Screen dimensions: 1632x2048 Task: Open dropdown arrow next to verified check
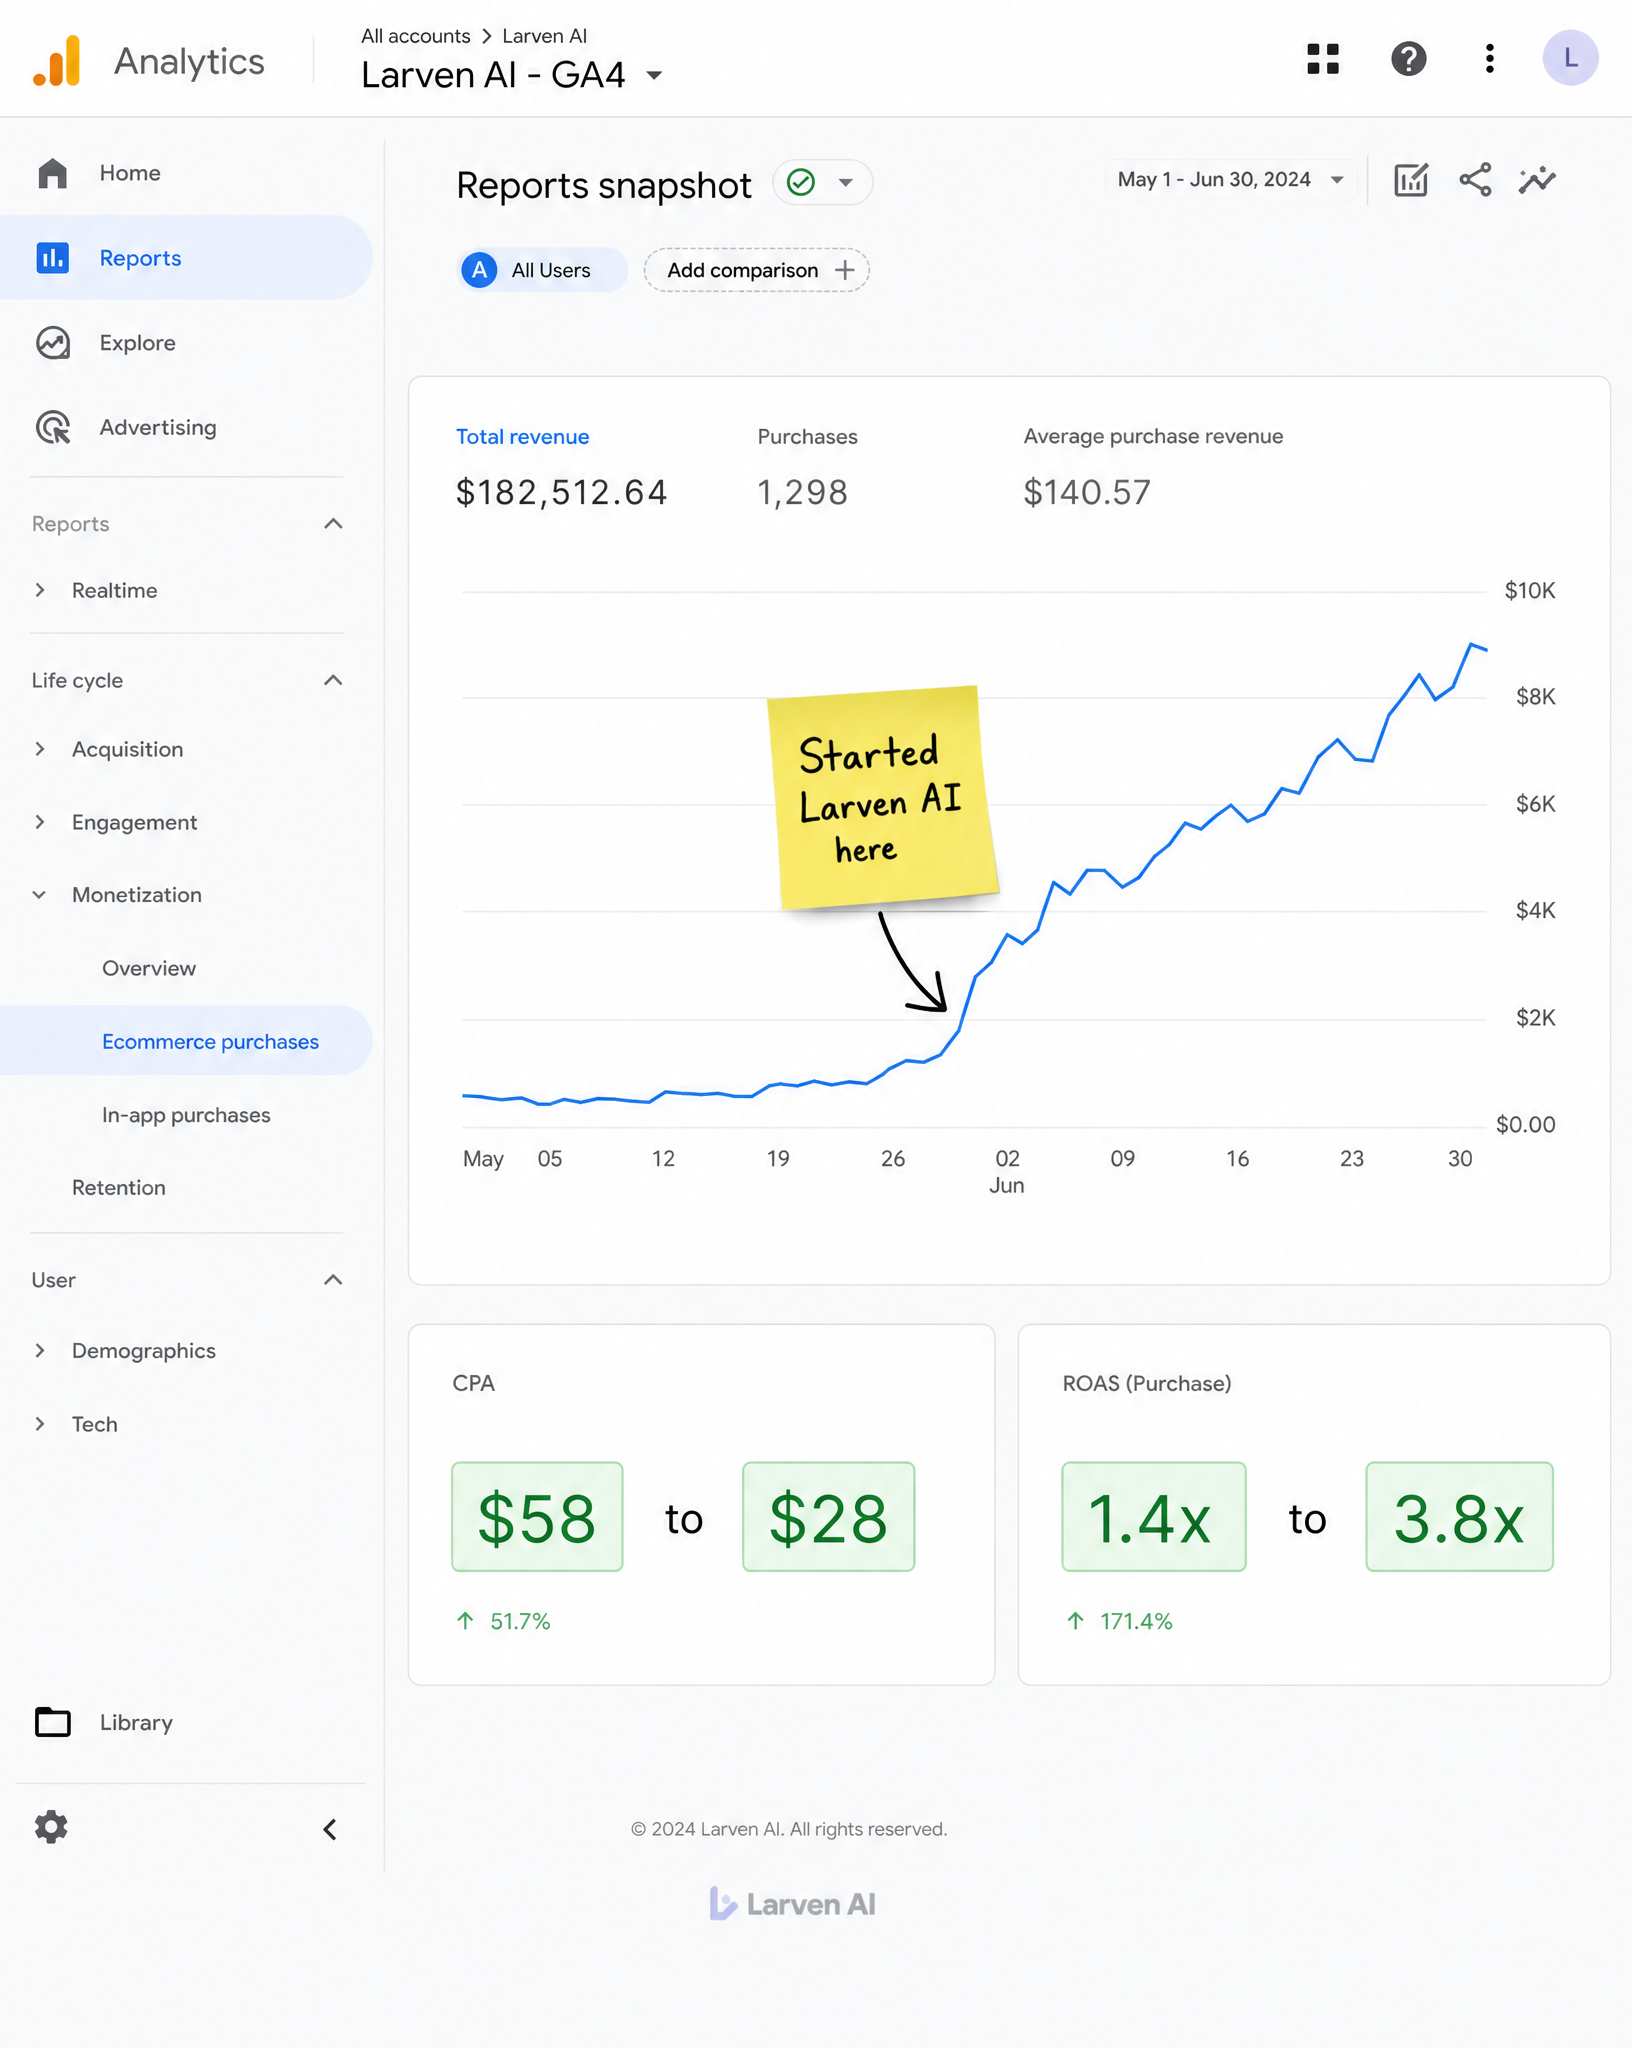tap(846, 182)
